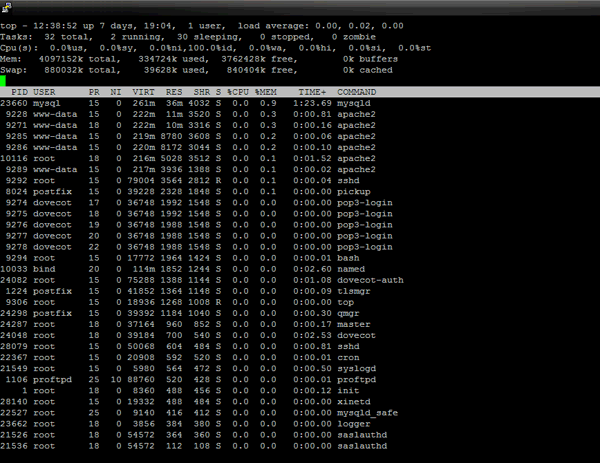Select the mysqld process row
The width and height of the screenshot is (600, 463).
[200, 103]
